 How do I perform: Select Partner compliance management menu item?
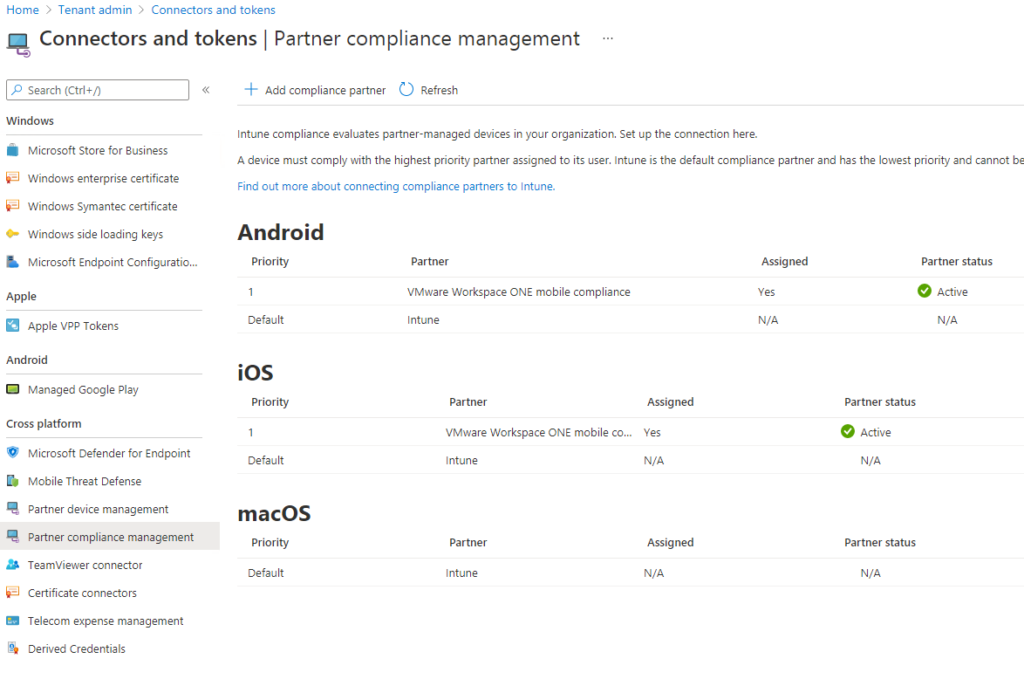click(x=110, y=537)
